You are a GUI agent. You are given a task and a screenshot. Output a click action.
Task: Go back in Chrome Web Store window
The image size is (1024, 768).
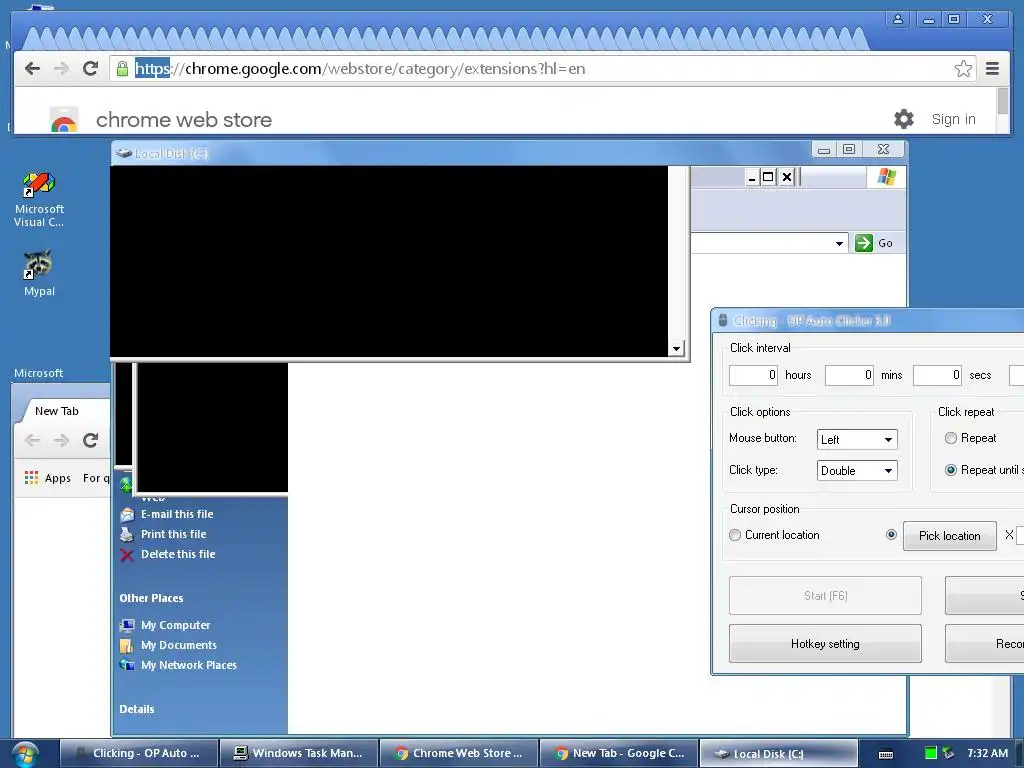(x=32, y=69)
